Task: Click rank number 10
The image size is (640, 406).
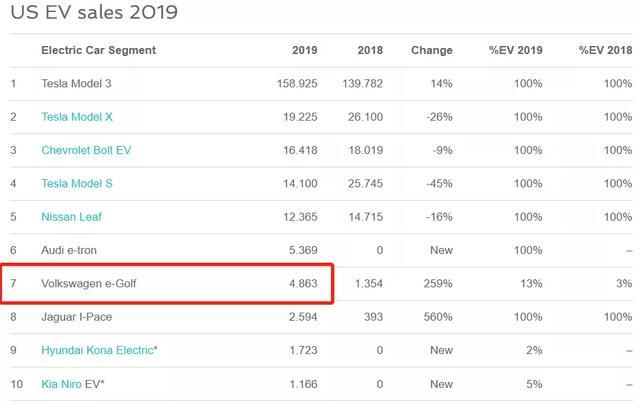Action: click(x=17, y=384)
